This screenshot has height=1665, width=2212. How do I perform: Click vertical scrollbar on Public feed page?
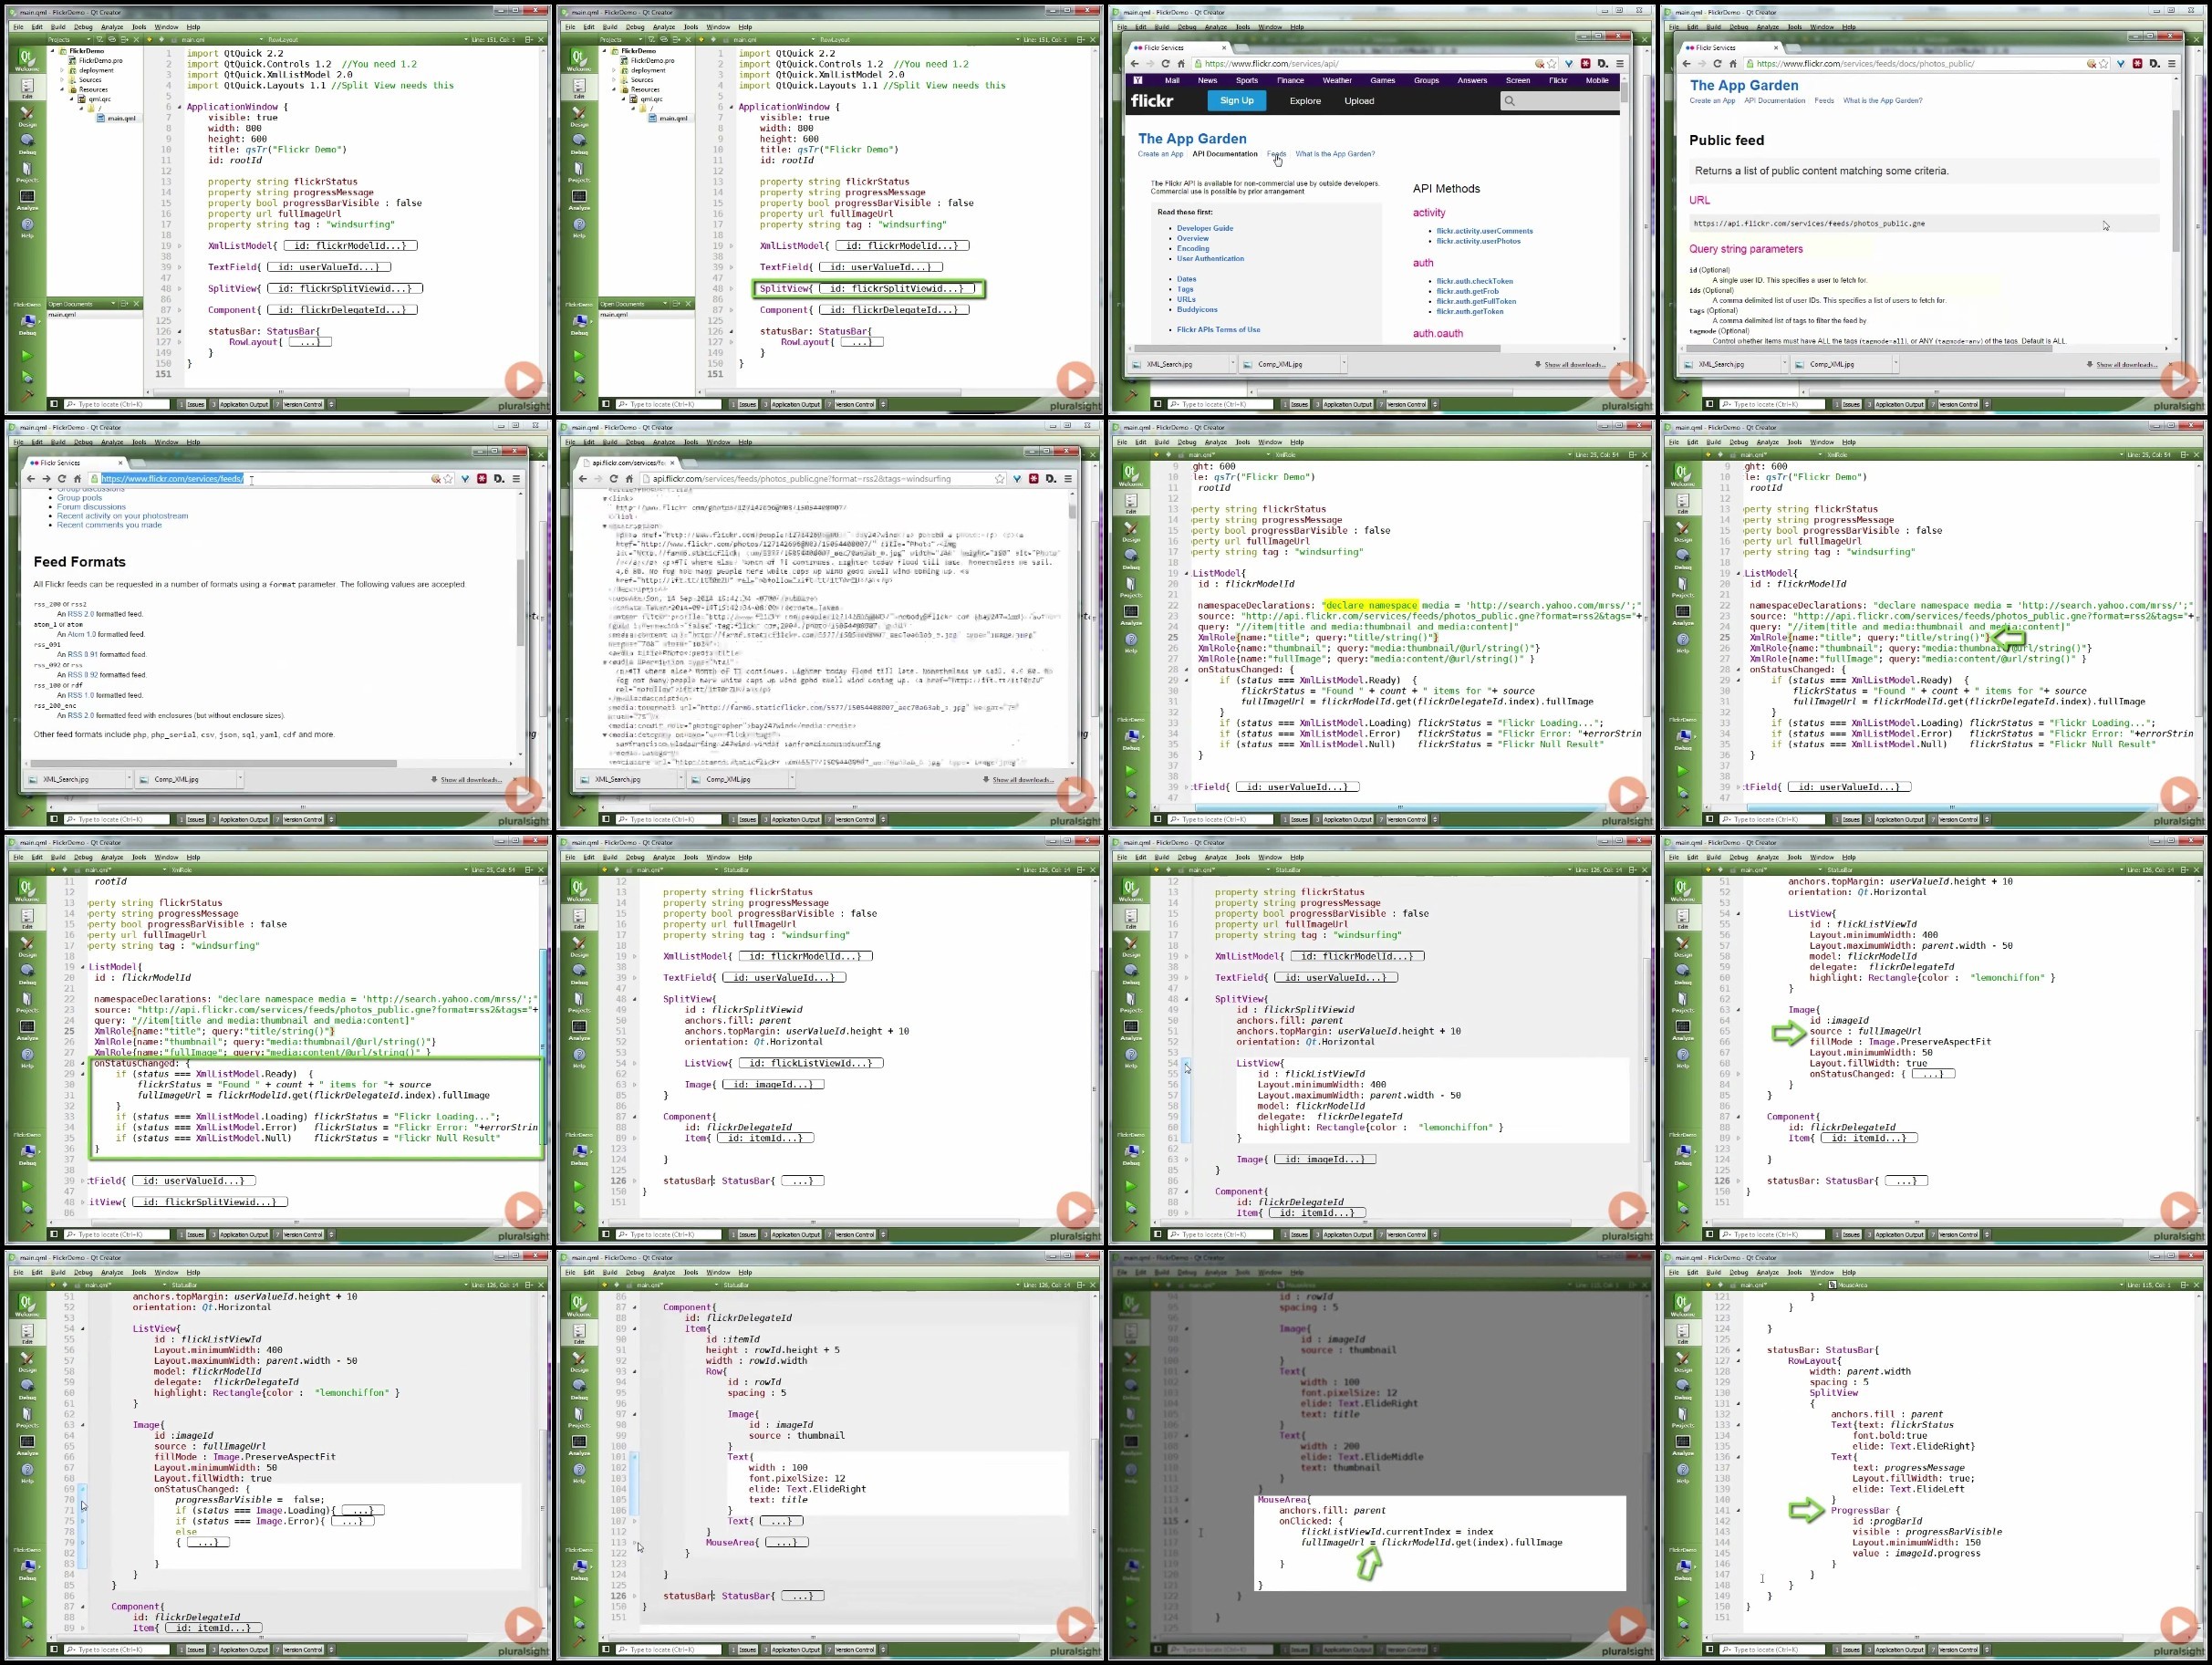(x=2176, y=180)
